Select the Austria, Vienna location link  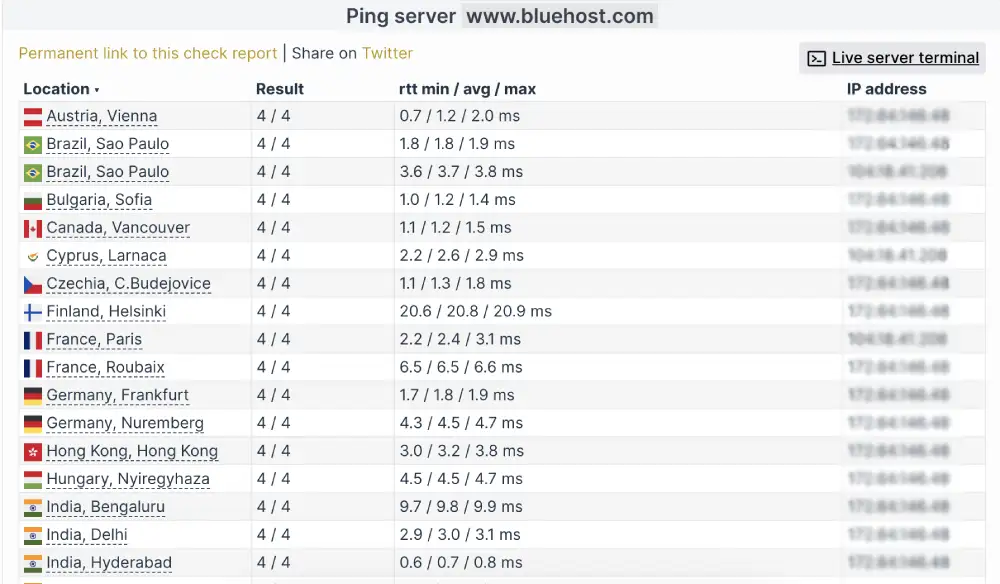[x=100, y=116]
